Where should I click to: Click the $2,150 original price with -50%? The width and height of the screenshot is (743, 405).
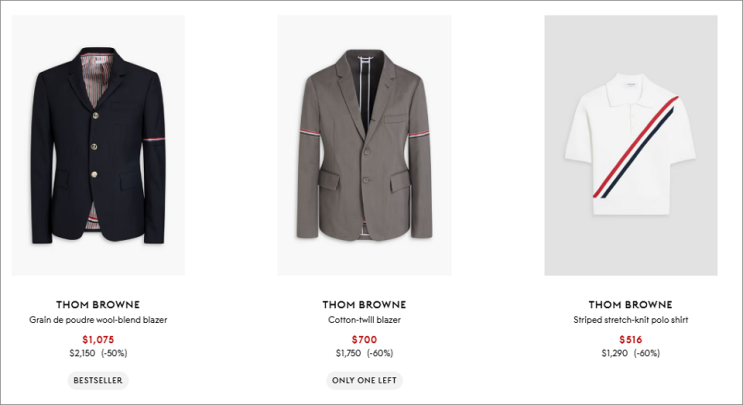point(98,353)
